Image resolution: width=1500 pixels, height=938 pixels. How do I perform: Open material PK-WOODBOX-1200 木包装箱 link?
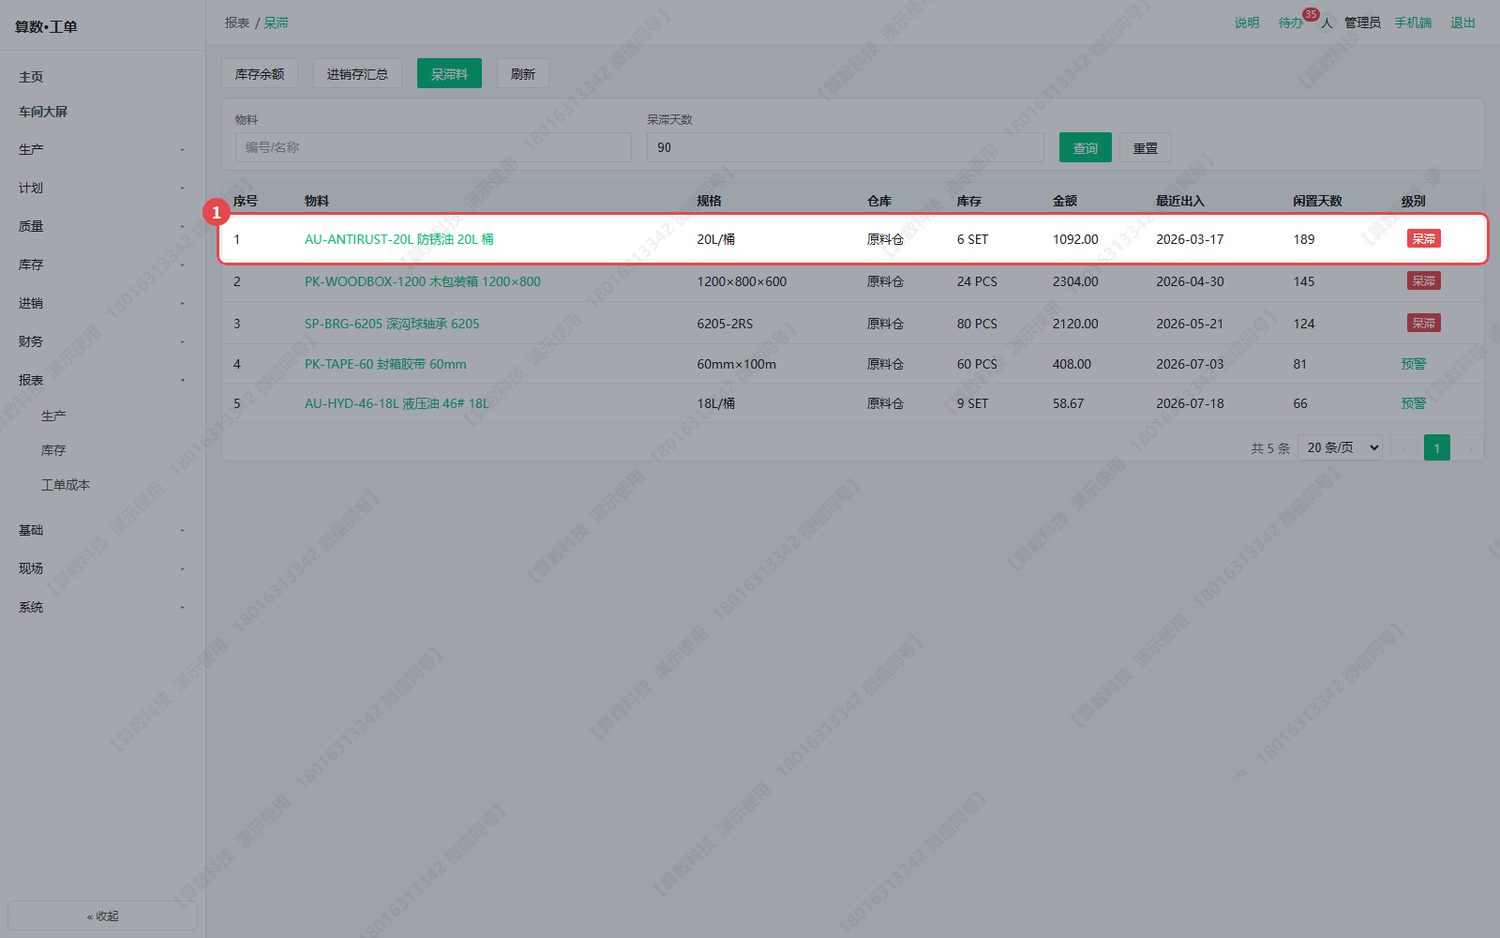422,282
